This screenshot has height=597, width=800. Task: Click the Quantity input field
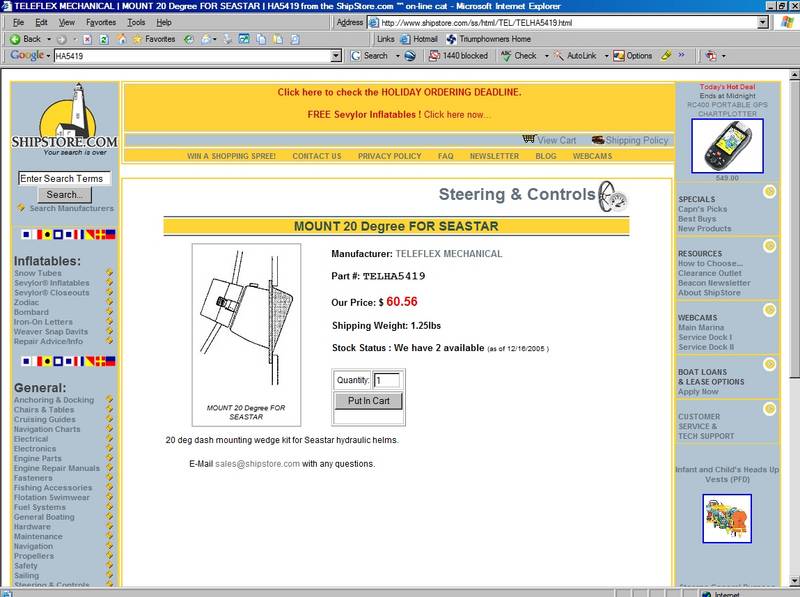coord(387,380)
